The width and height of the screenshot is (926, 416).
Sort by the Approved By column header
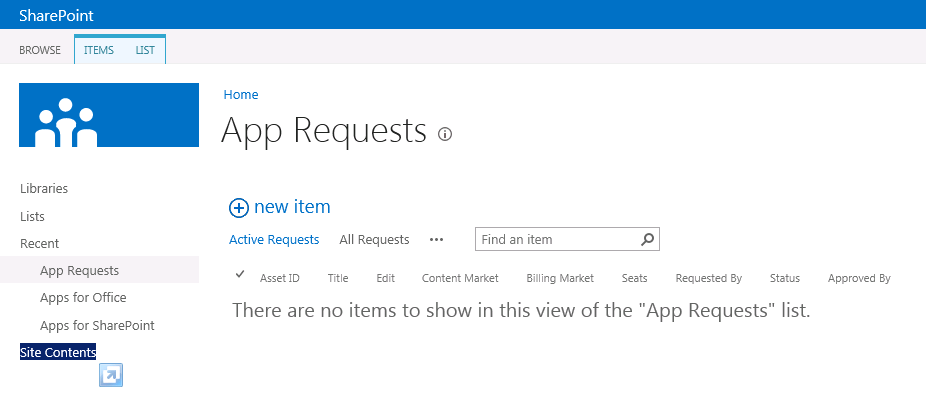(x=859, y=278)
